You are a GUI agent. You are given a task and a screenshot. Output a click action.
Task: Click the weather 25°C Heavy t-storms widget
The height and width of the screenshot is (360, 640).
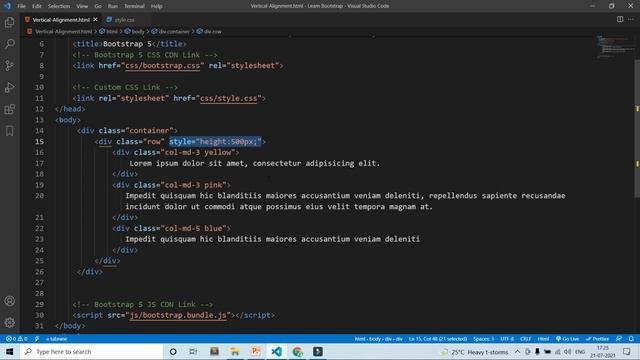[x=475, y=352]
